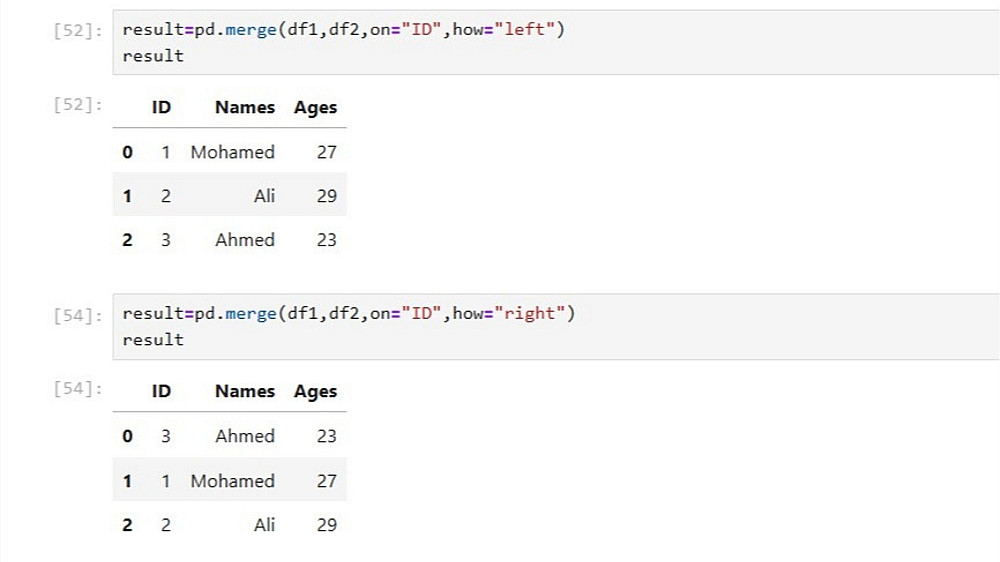Click the Names header in the first output table
Screen dimensions: 1000x562
pos(244,108)
